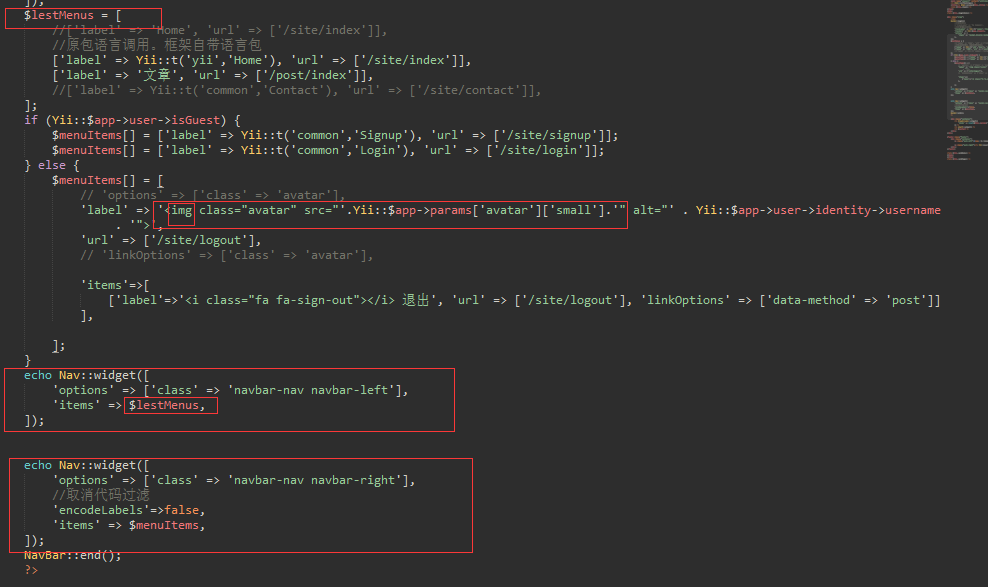
Task: Click the '/site/logout' url line
Action: tap(170, 241)
